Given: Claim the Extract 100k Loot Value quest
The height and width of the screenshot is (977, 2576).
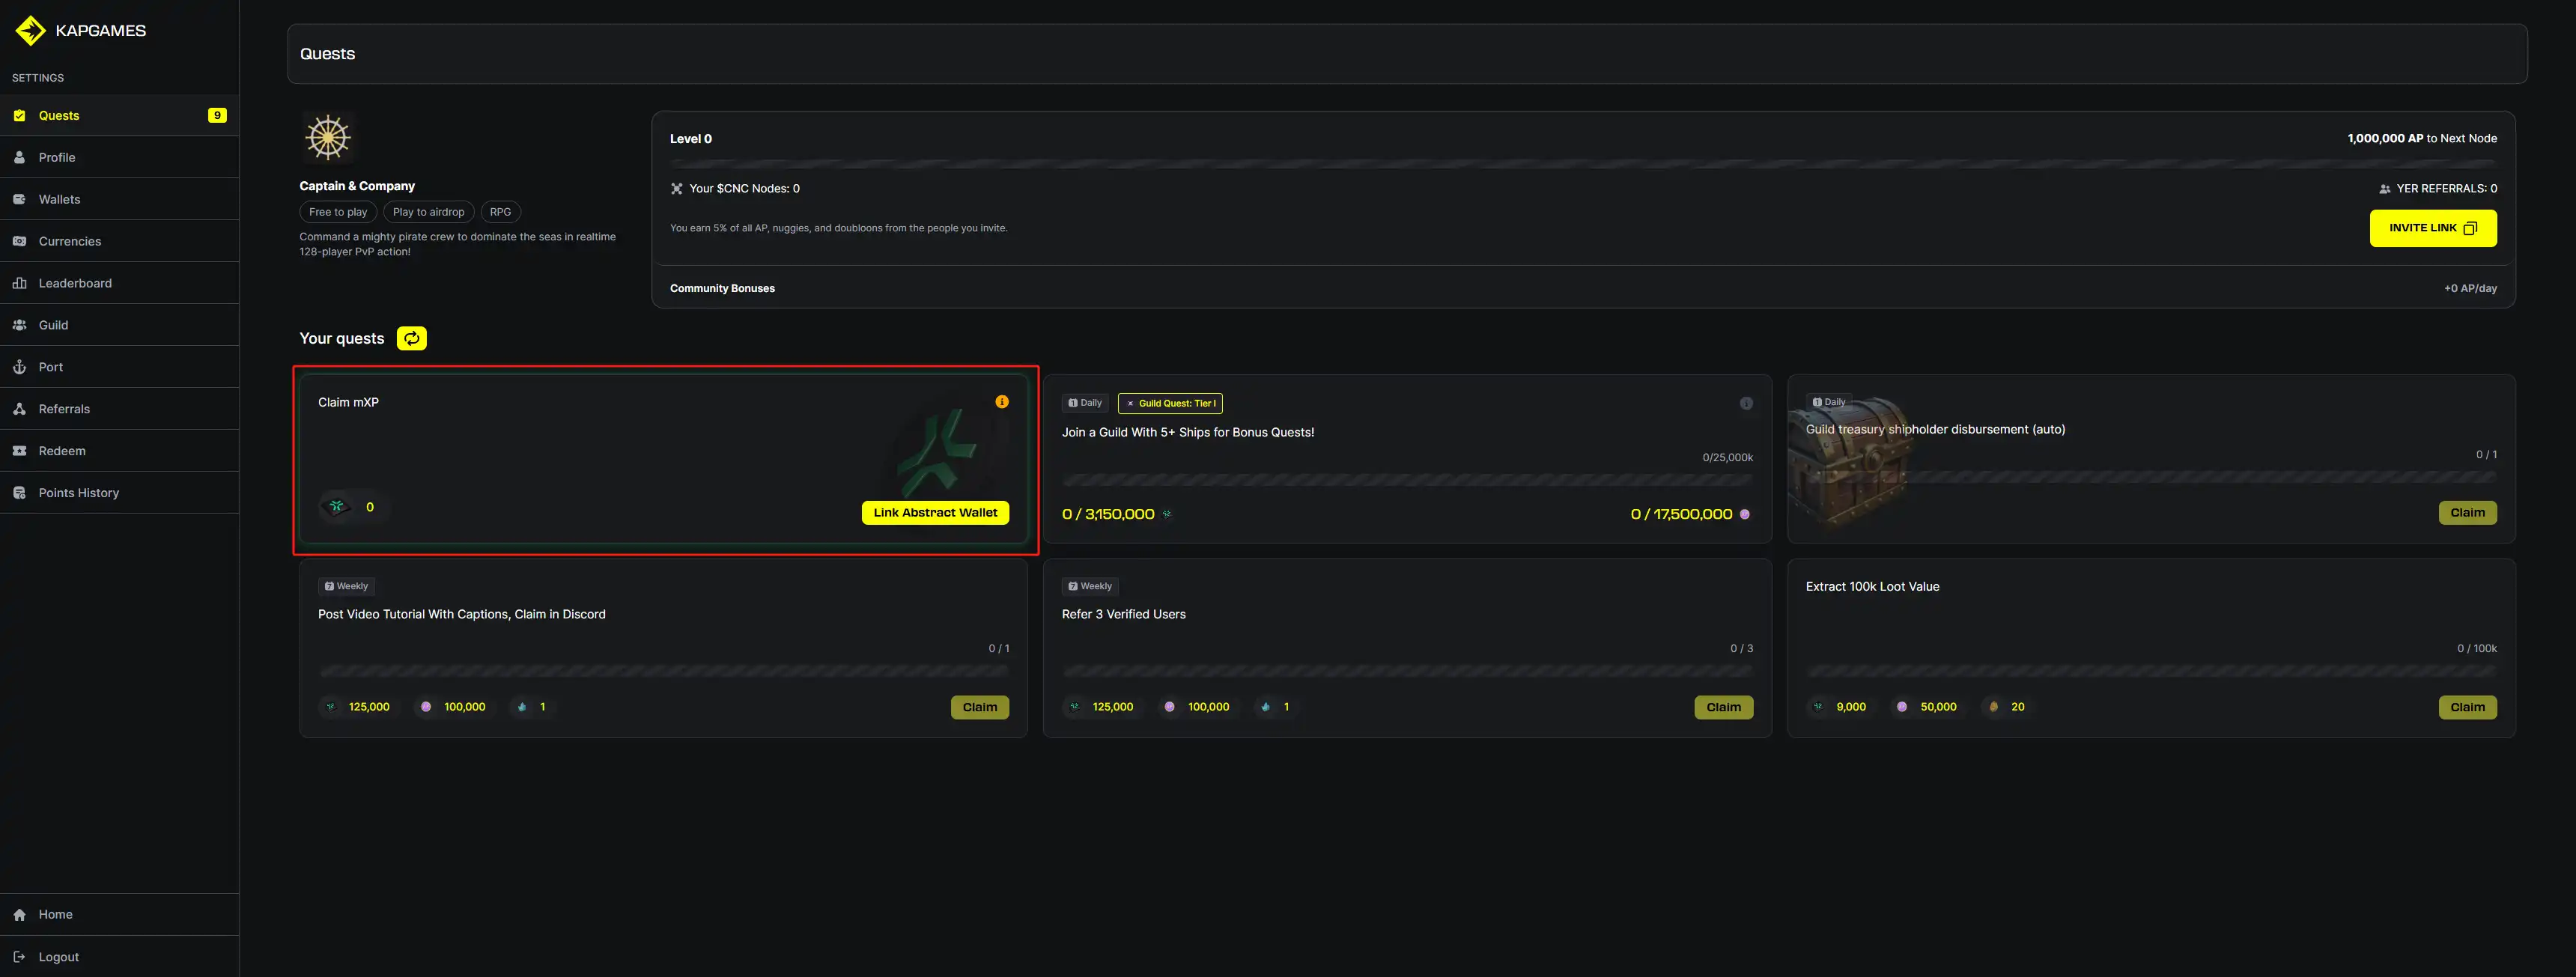Looking at the screenshot, I should tap(2466, 707).
